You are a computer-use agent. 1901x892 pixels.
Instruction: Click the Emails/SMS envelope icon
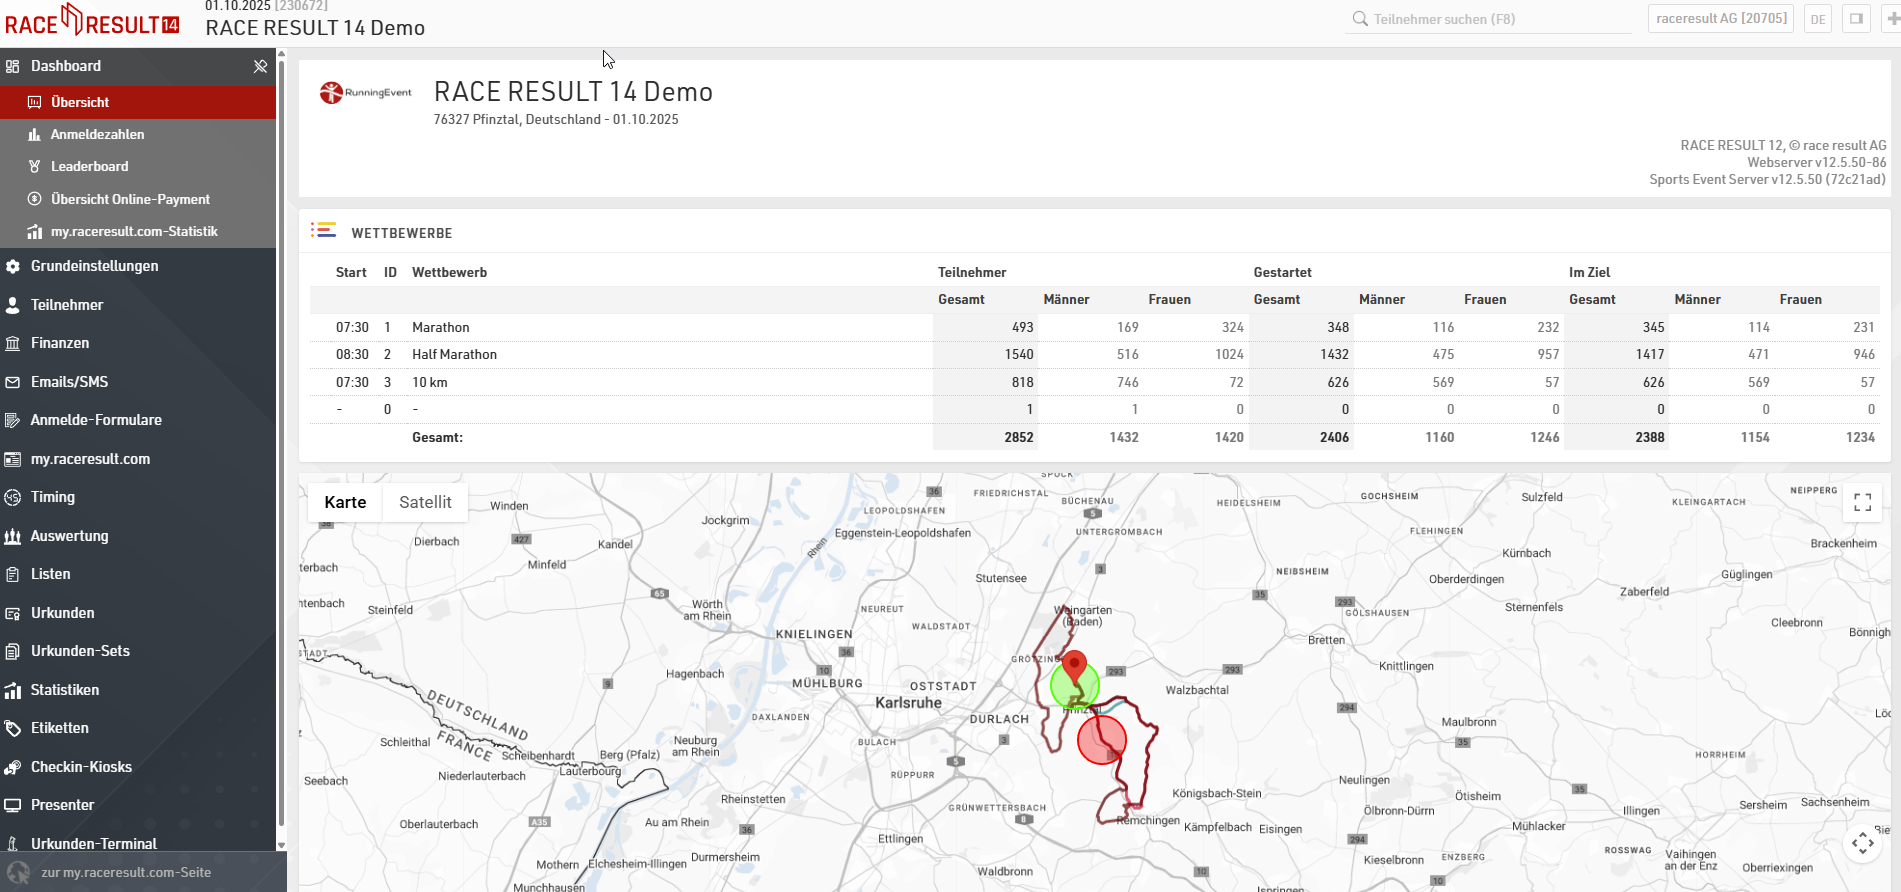[13, 382]
